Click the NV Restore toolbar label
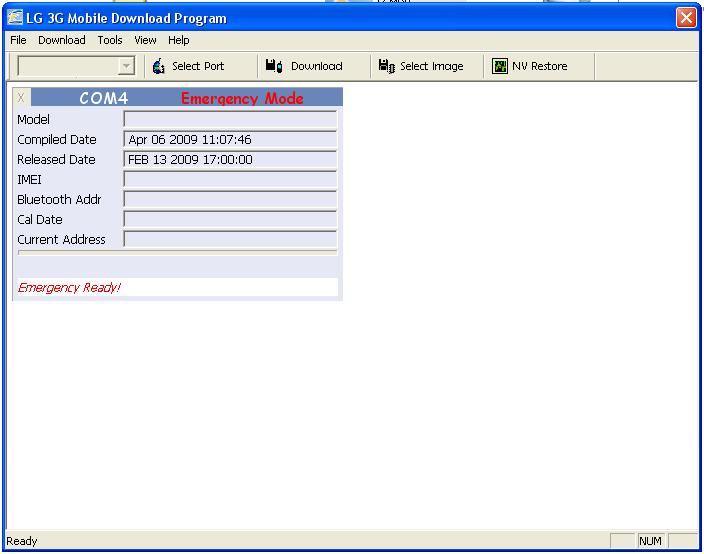 click(x=540, y=66)
